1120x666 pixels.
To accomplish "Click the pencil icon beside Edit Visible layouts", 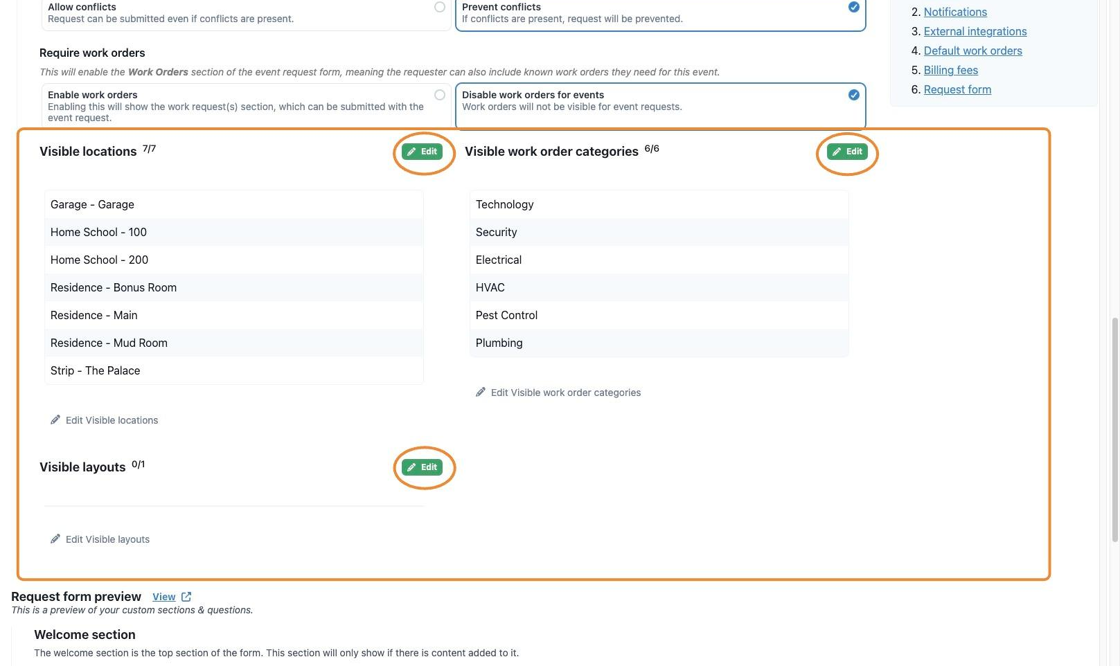I will (x=55, y=539).
